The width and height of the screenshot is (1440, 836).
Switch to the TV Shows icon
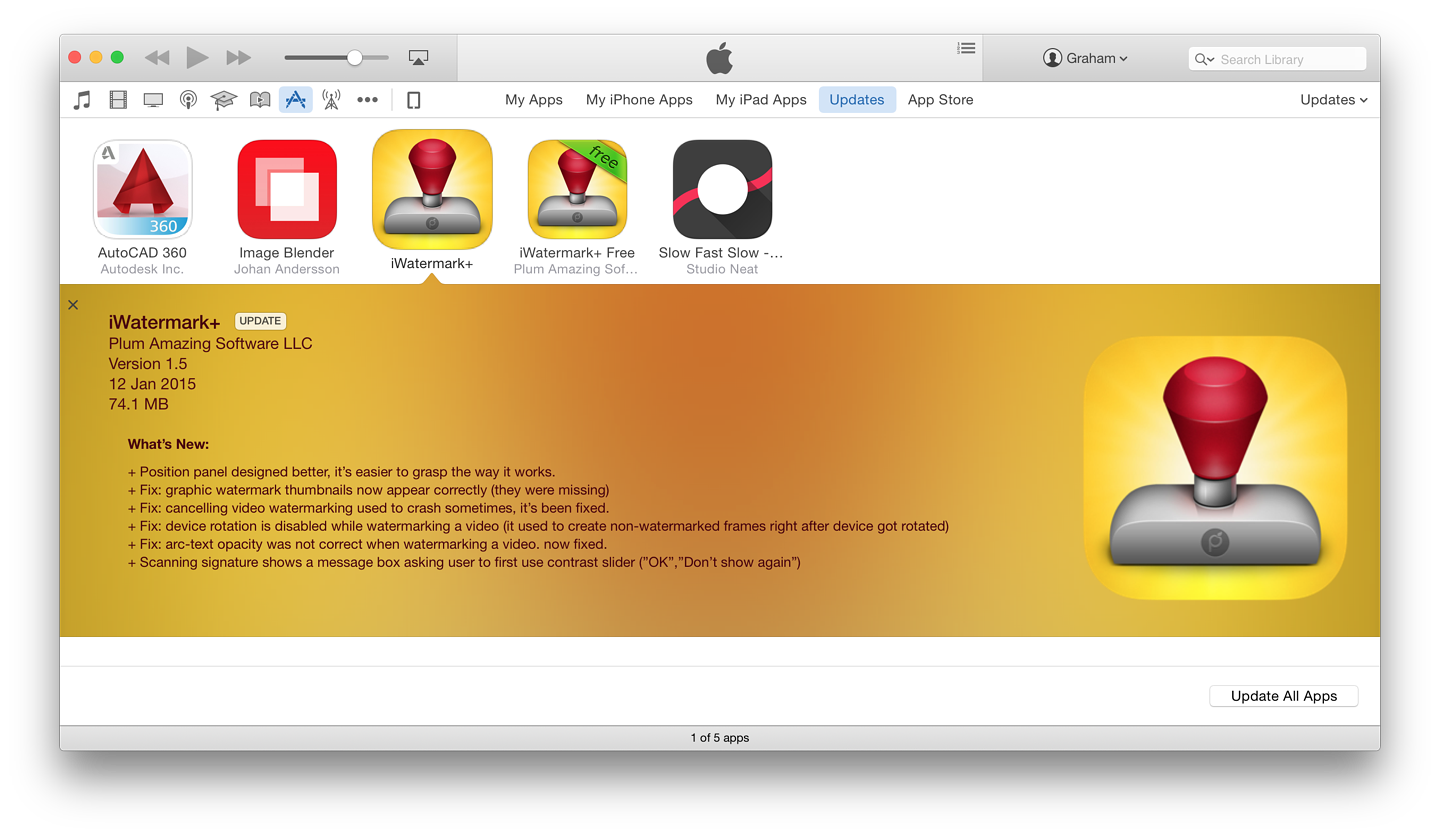(153, 100)
